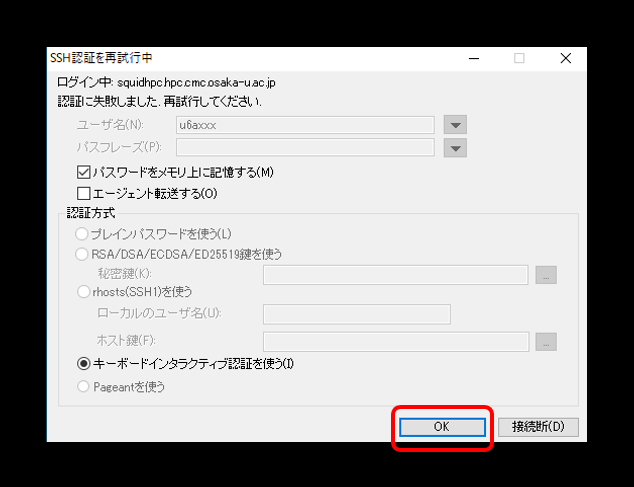This screenshot has height=487, width=634.
Task: Click the 秘密鍵 file path field
Action: [395, 275]
